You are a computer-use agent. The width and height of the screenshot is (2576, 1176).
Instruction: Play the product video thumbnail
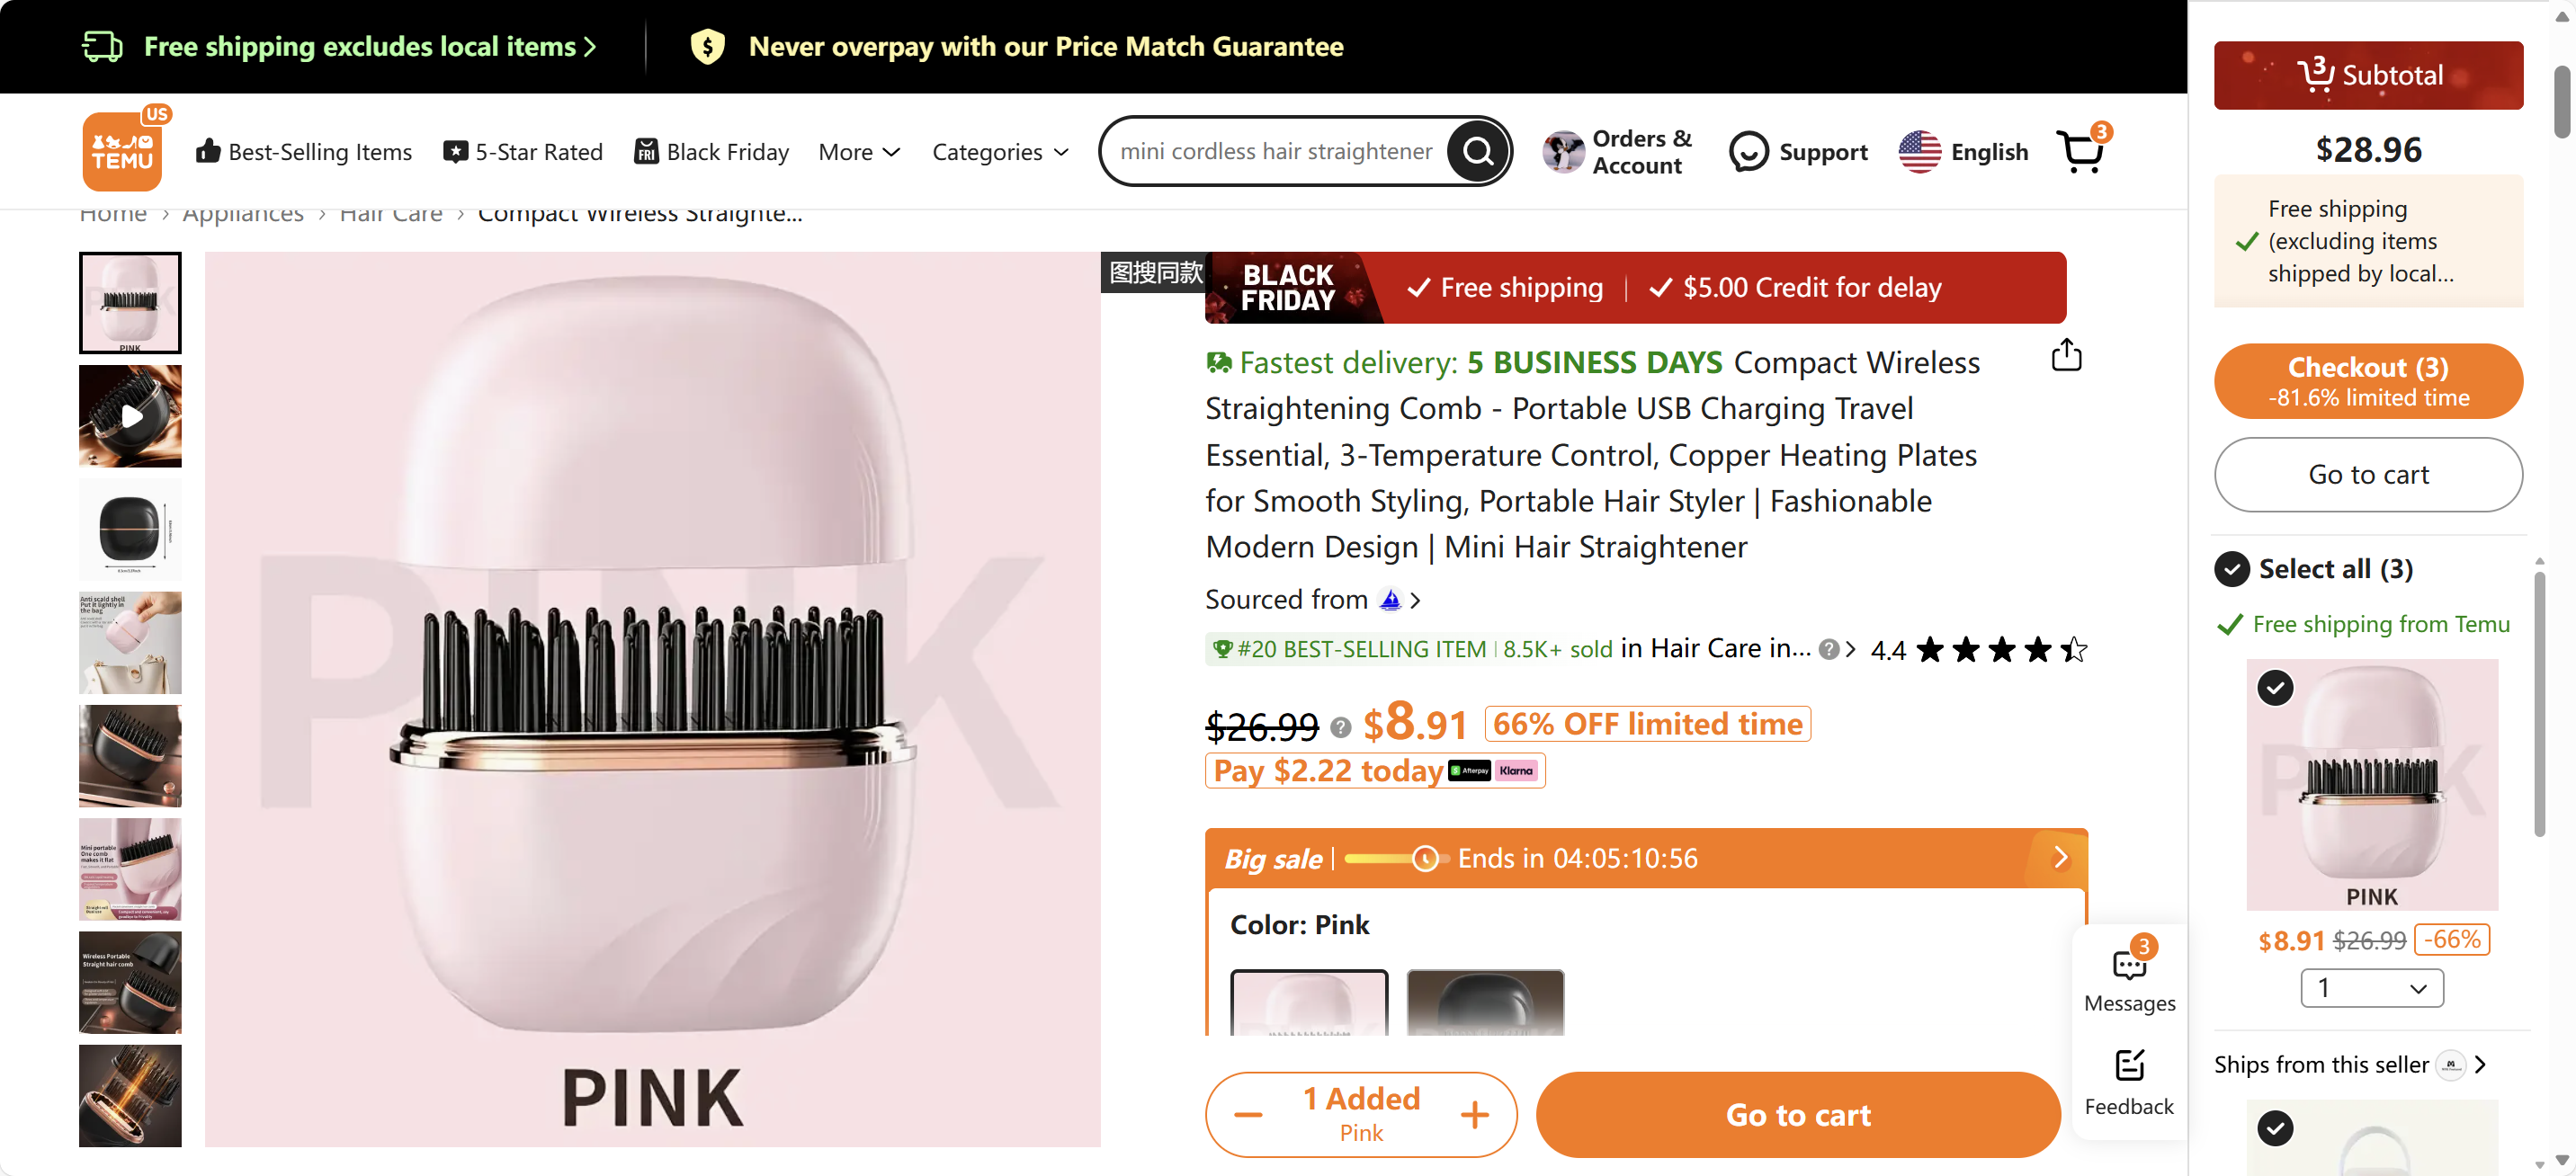click(x=130, y=416)
